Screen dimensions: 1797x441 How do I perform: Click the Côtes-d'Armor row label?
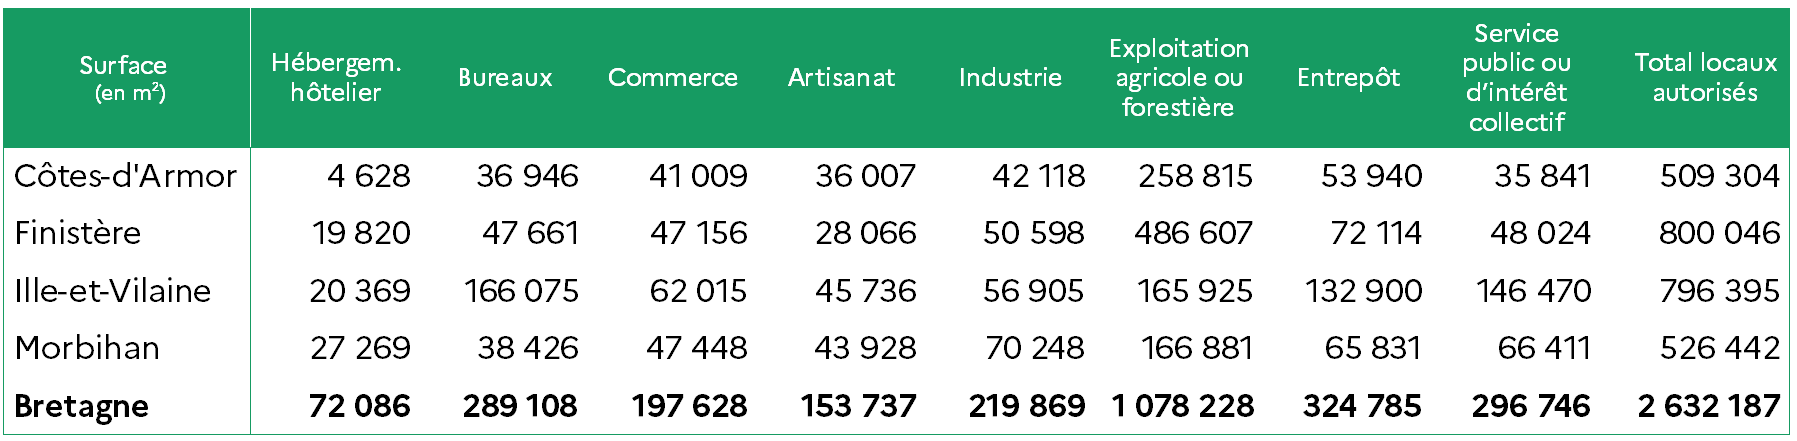point(125,176)
